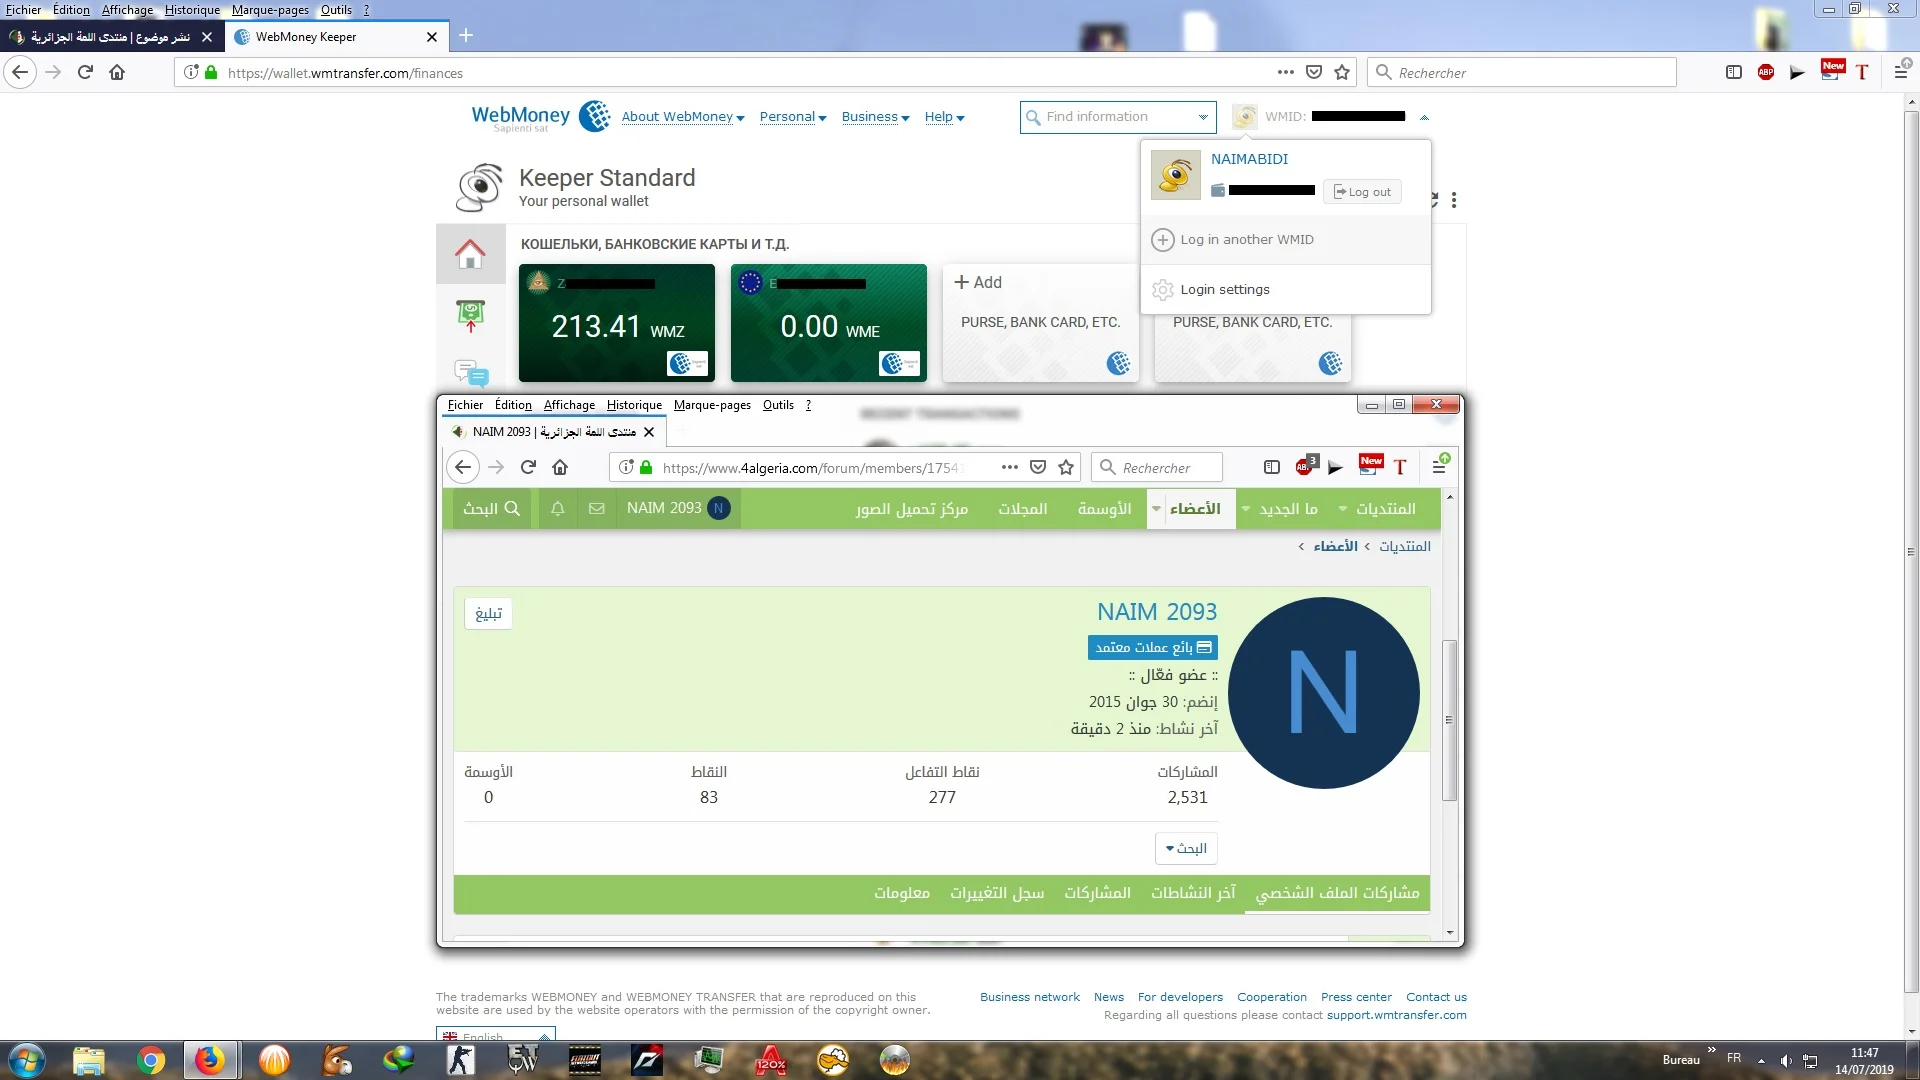The width and height of the screenshot is (1920, 1080).
Task: Bookmark the page using the star icon
Action: pyautogui.click(x=1342, y=72)
